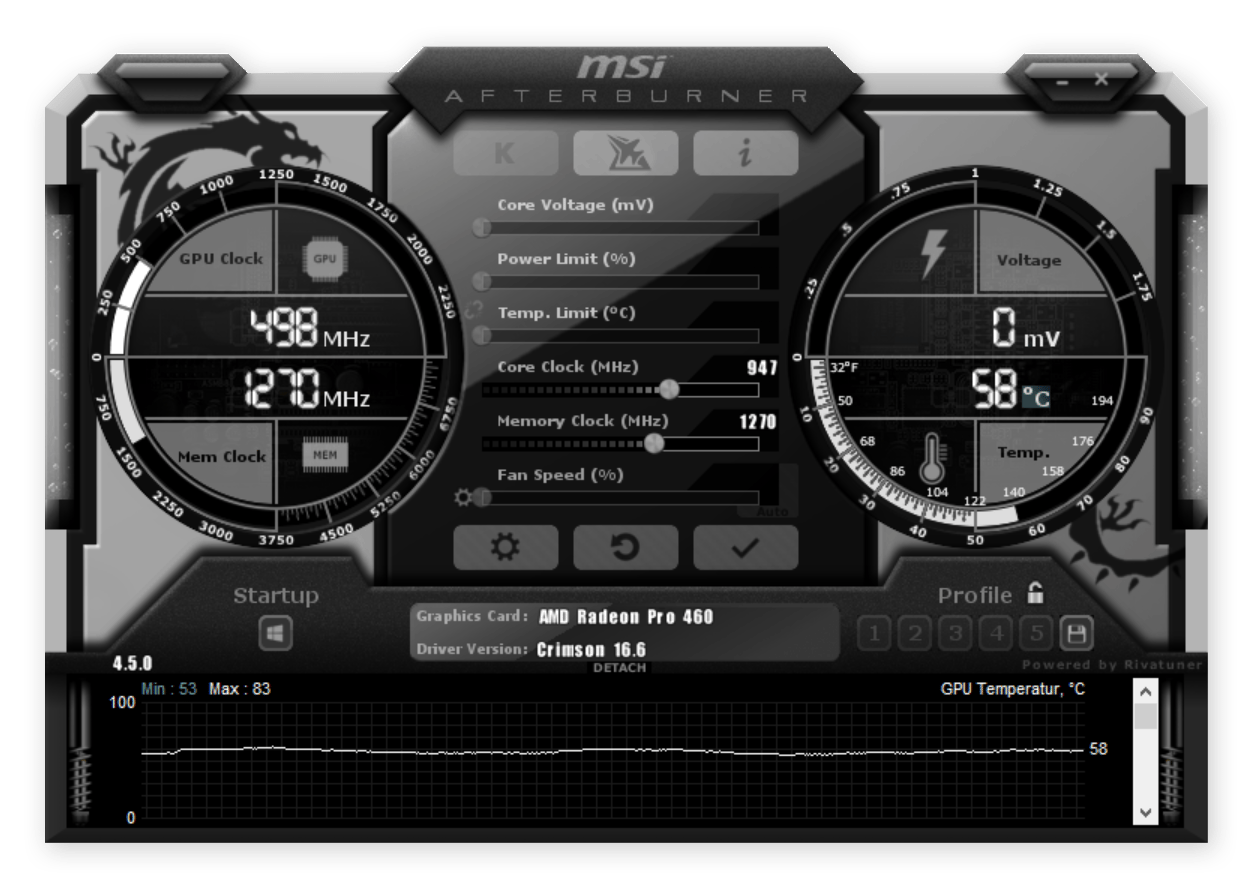The image size is (1256, 885).
Task: Reset settings with the circular arrow button
Action: coord(625,547)
